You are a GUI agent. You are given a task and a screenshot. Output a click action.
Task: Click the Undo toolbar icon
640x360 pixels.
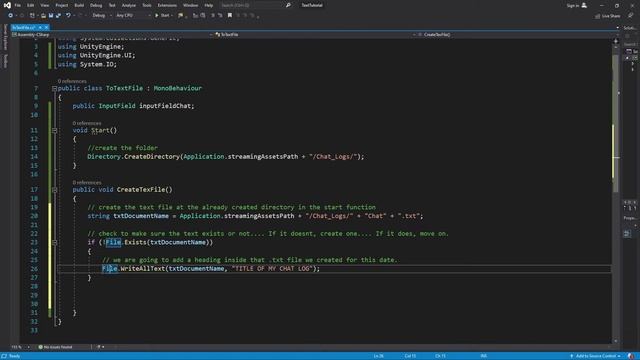[68, 16]
